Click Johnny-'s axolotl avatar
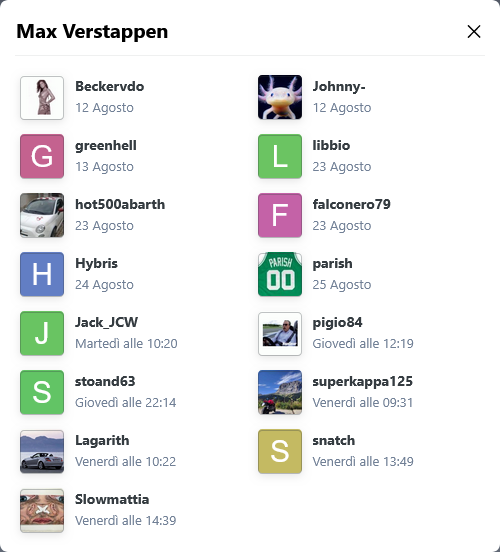 click(280, 97)
